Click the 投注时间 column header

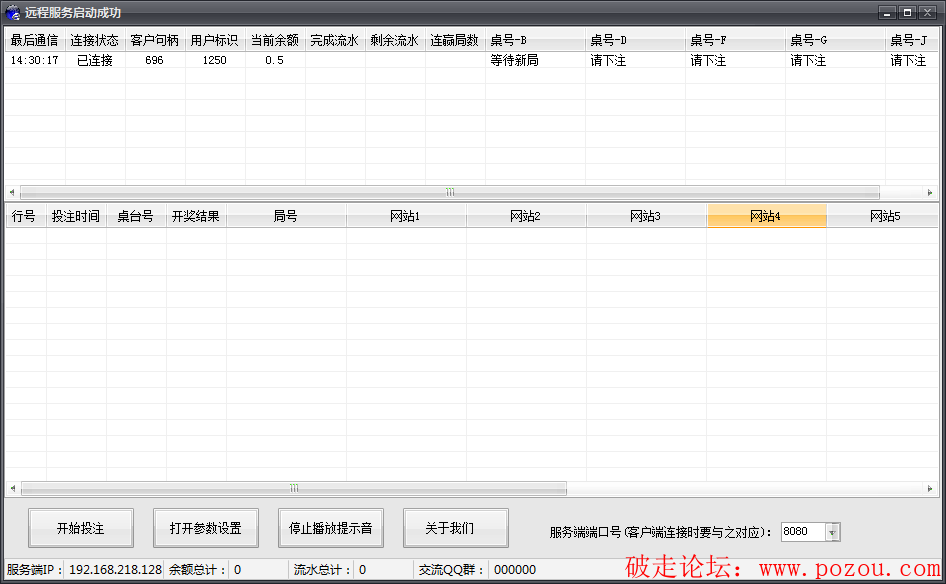(77, 216)
